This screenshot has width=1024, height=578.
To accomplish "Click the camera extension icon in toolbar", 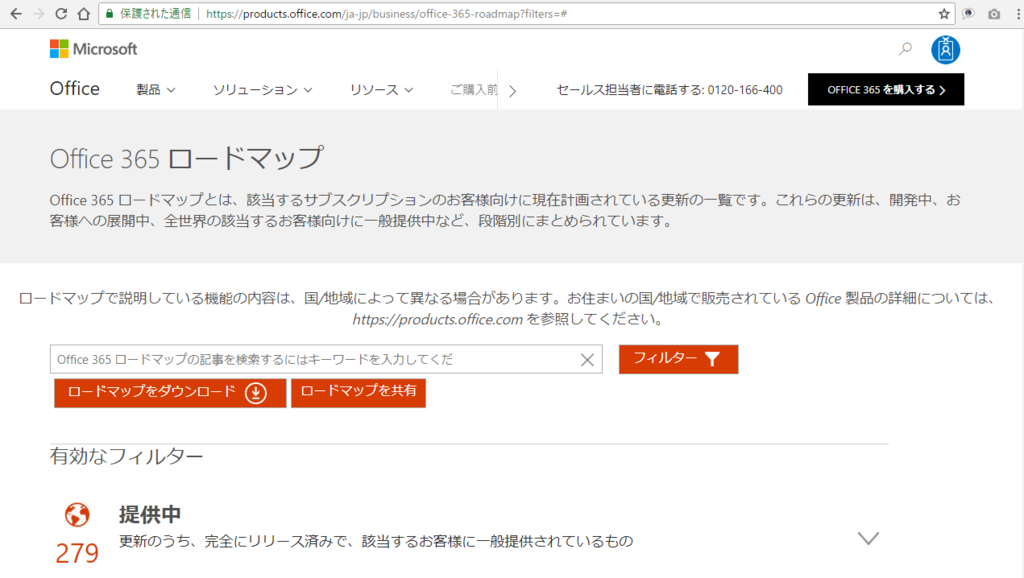I will (994, 14).
